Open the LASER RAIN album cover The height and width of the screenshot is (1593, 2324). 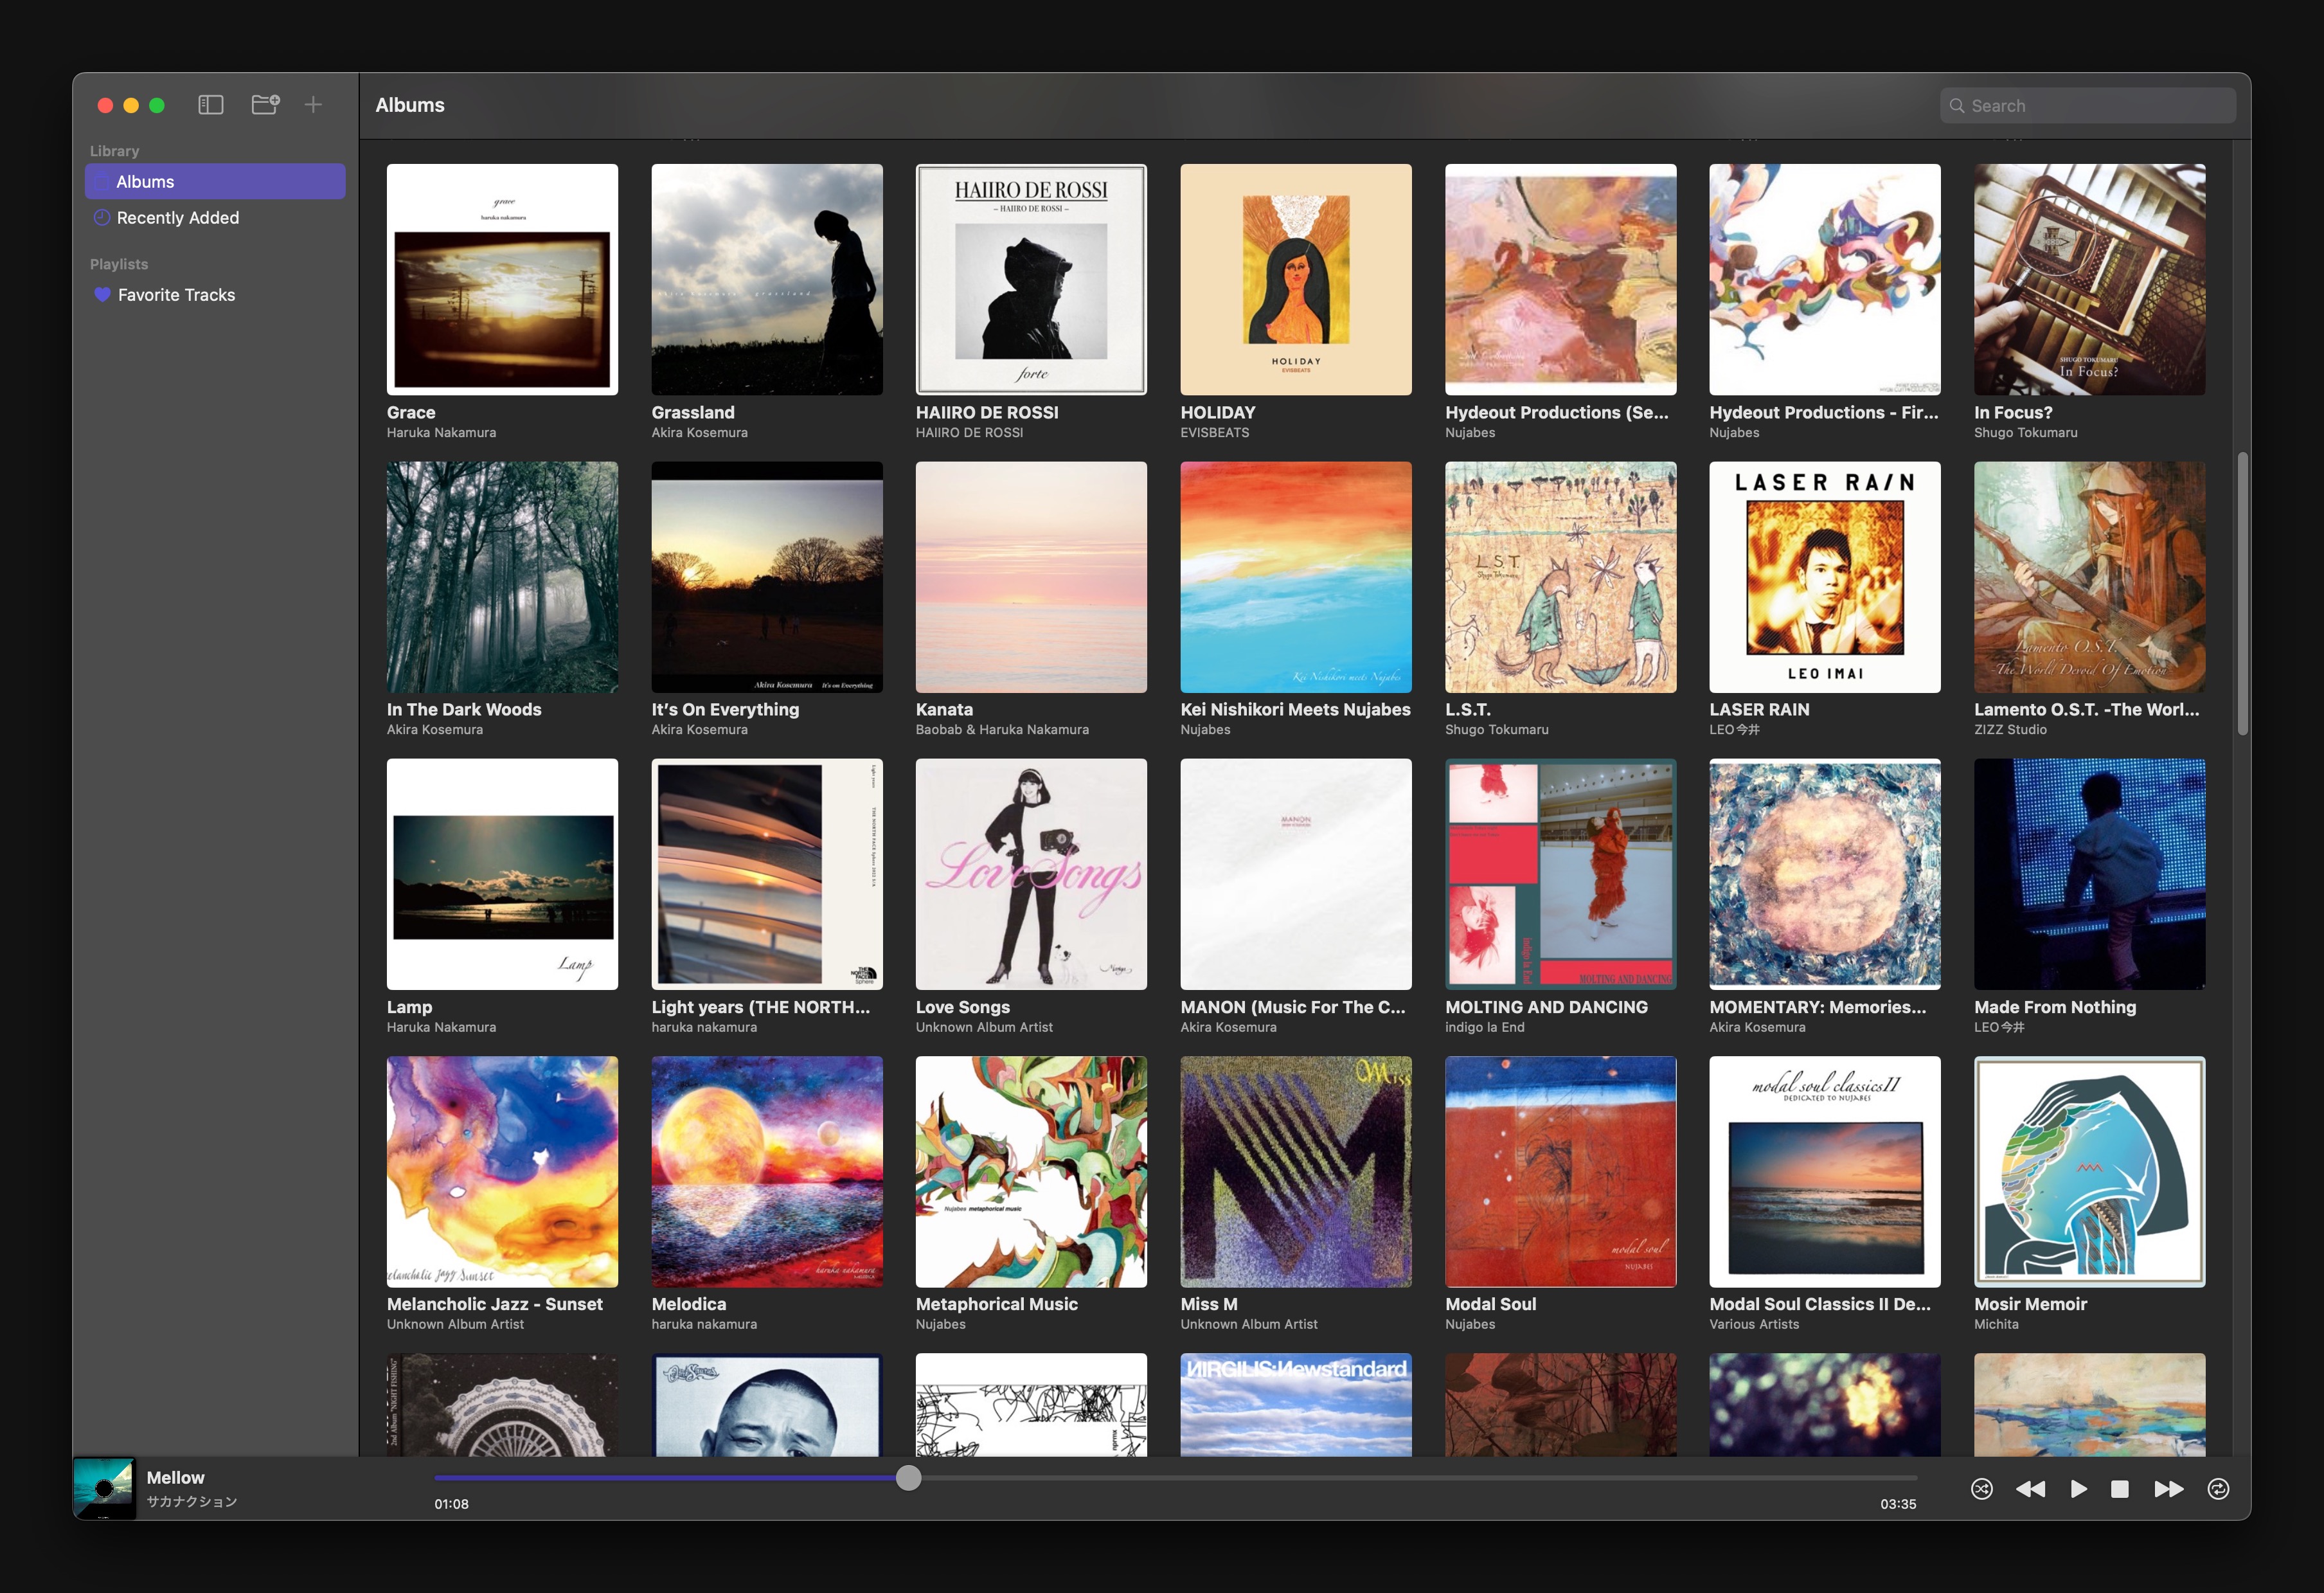point(1825,577)
